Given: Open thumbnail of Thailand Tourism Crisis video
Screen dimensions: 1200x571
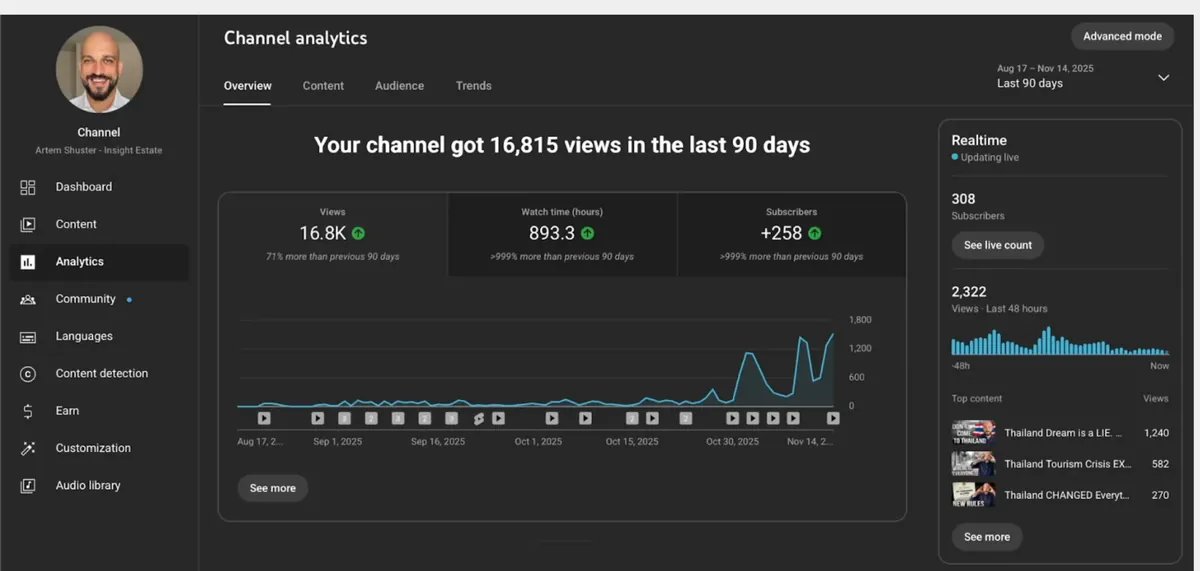Looking at the screenshot, I should (973, 464).
